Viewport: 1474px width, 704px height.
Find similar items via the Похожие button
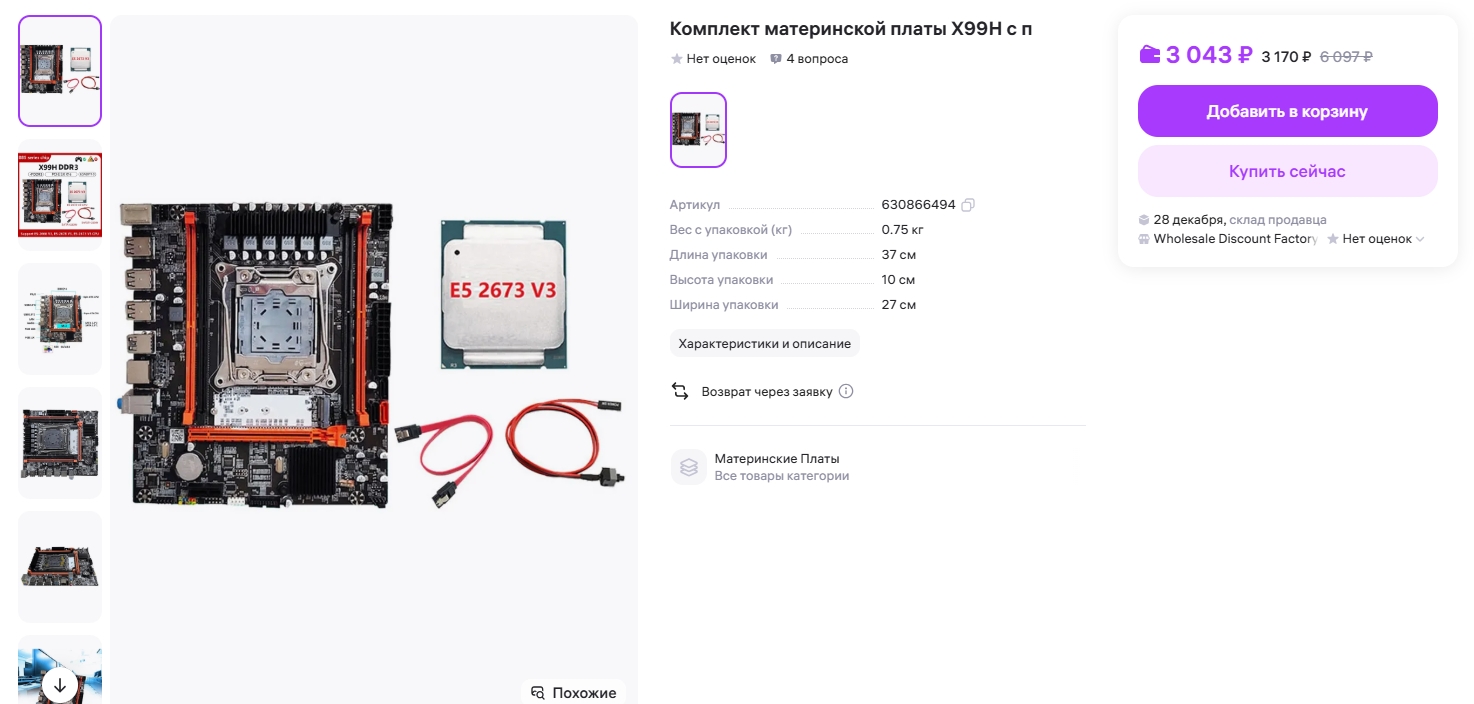pyautogui.click(x=574, y=692)
